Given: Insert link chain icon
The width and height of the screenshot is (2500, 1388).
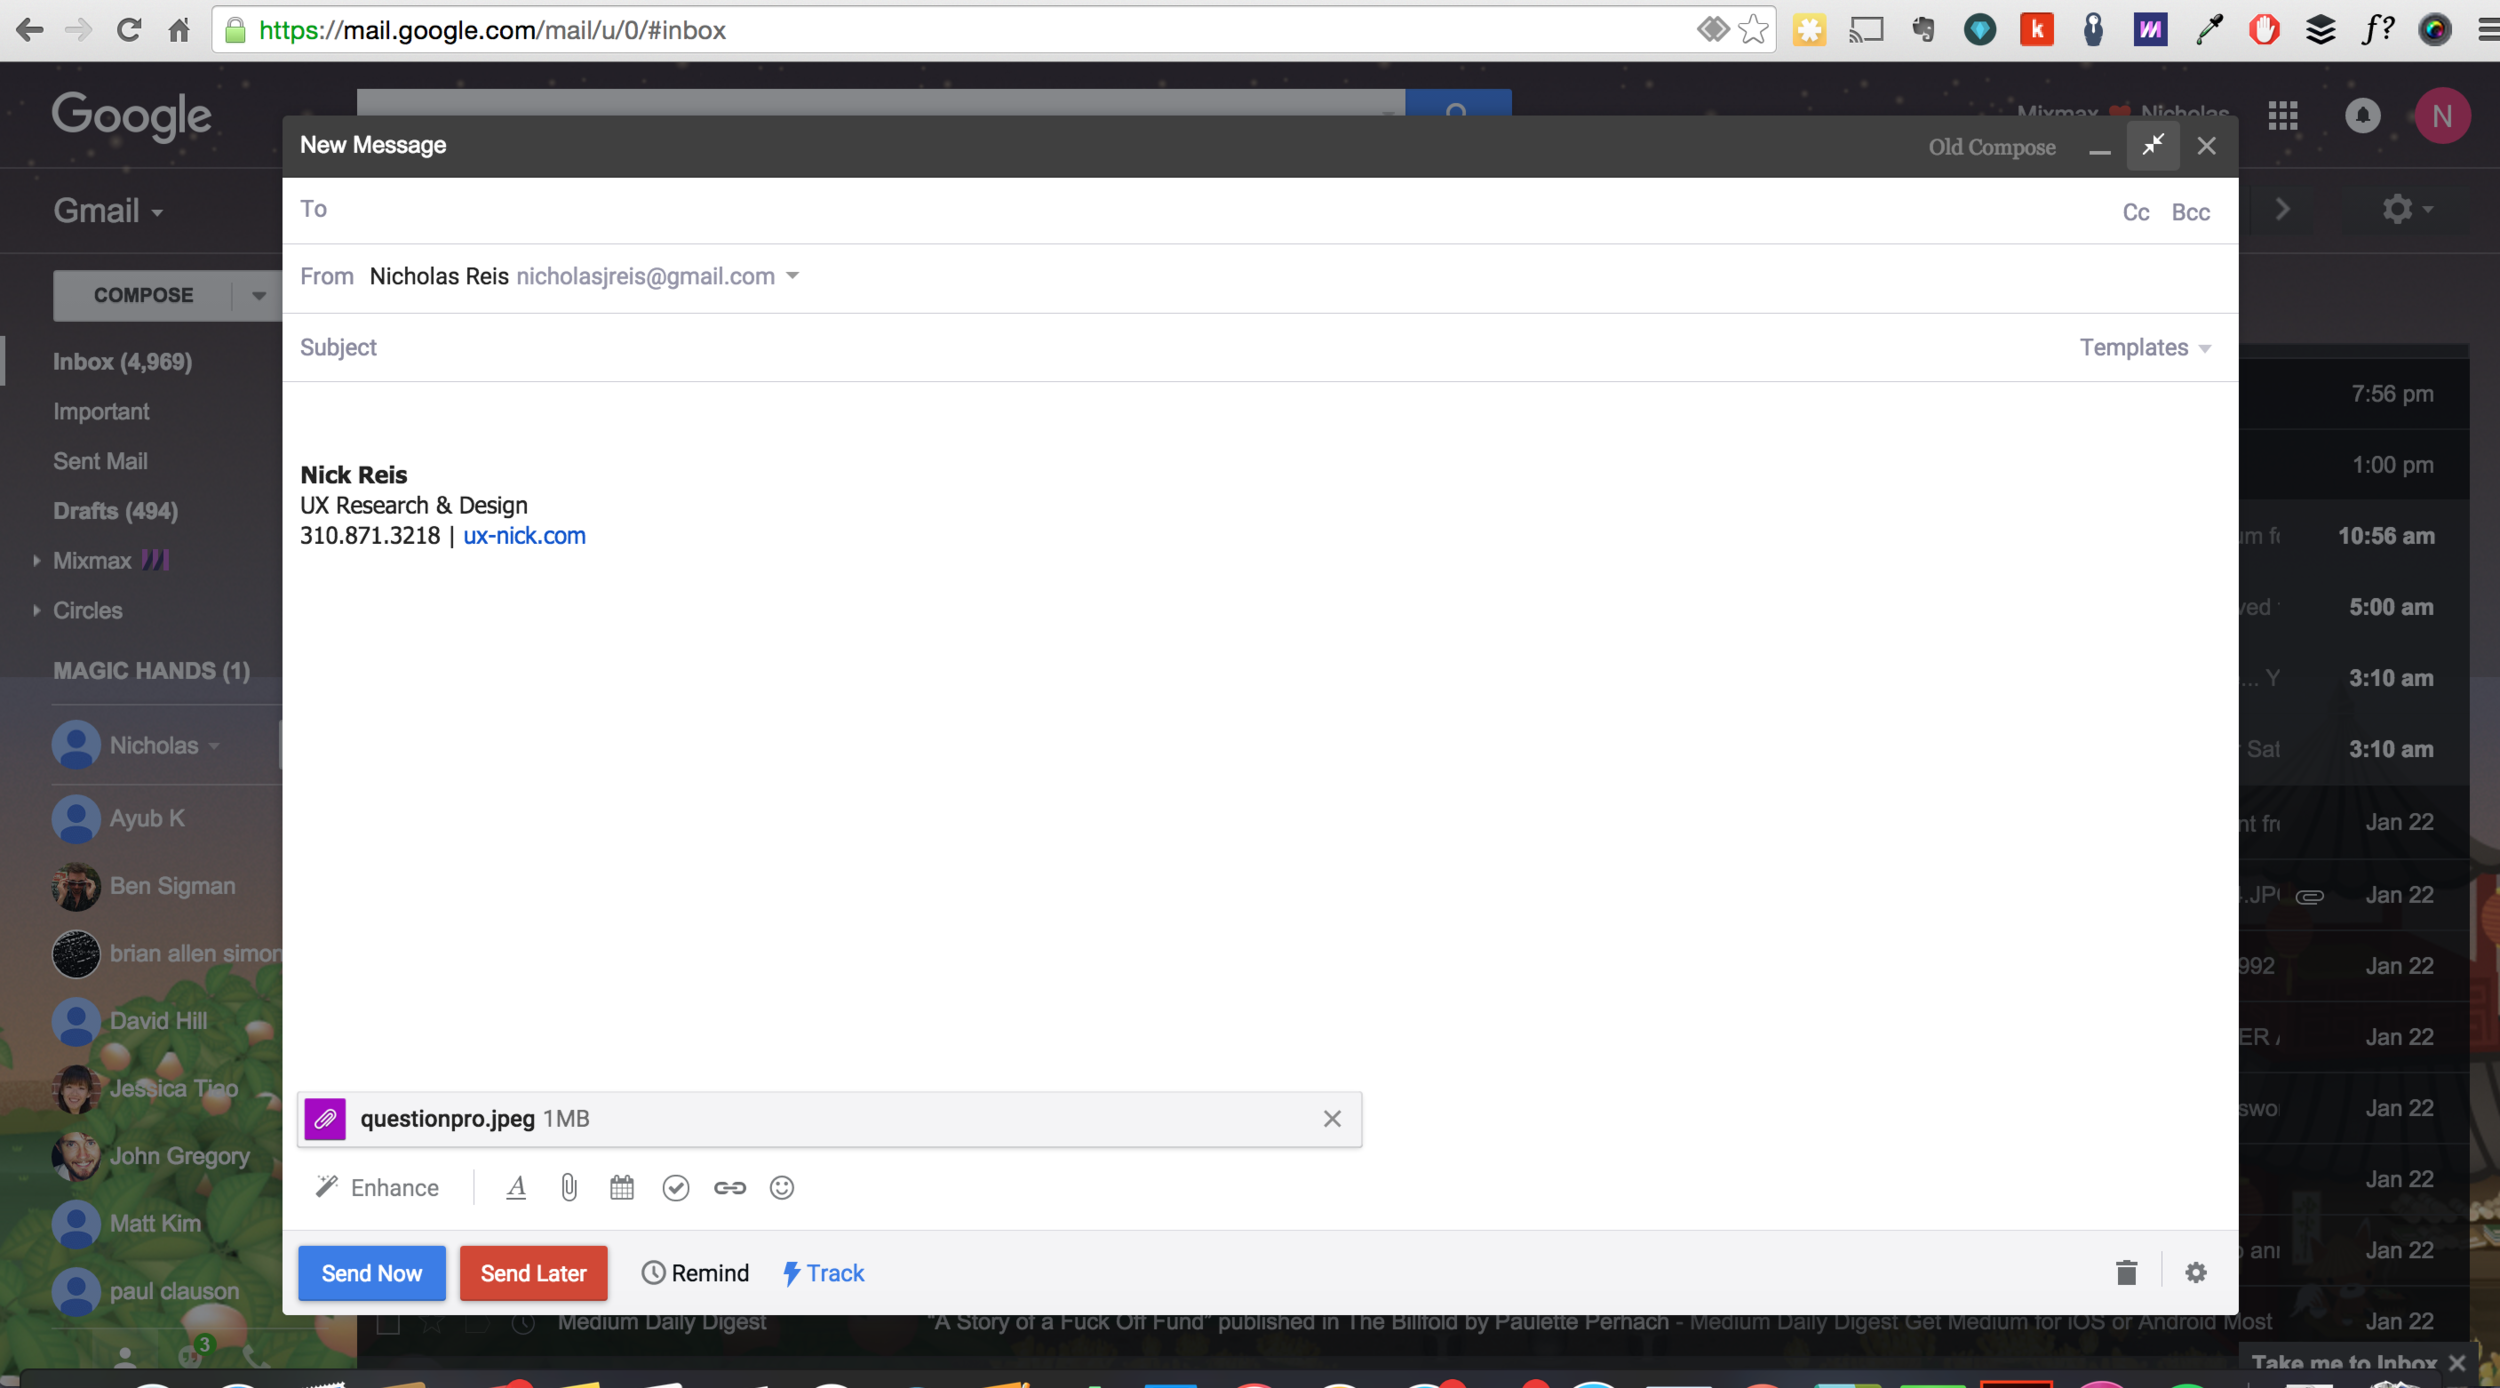Looking at the screenshot, I should 730,1187.
